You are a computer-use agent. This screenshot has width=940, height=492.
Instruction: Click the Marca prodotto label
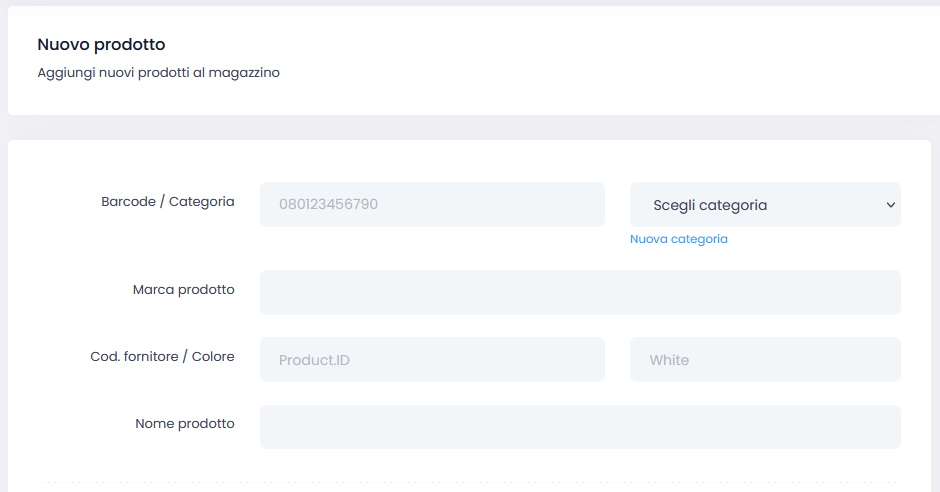tap(183, 289)
